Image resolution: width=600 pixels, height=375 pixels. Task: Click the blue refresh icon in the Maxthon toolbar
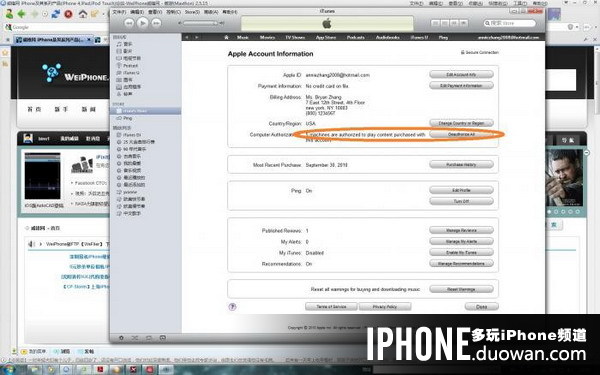pyautogui.click(x=56, y=14)
